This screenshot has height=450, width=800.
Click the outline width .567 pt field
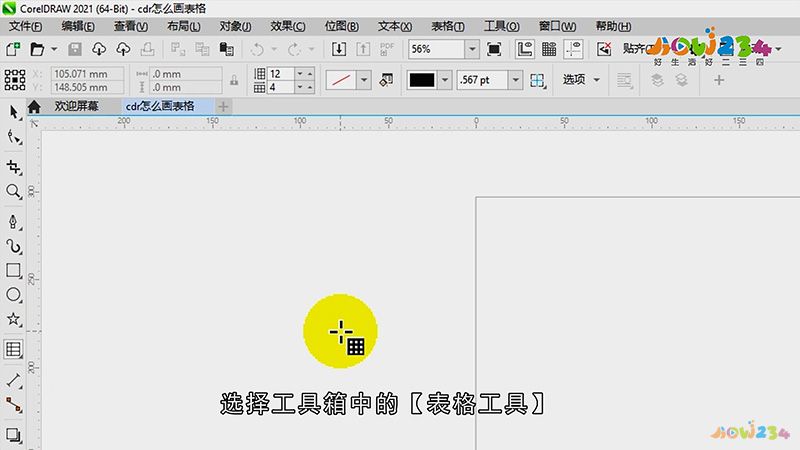pyautogui.click(x=482, y=80)
